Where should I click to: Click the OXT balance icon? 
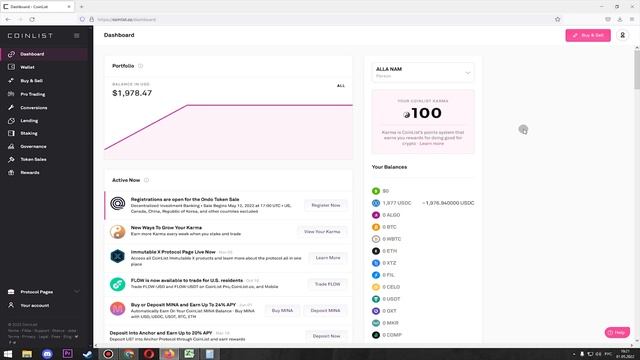pyautogui.click(x=376, y=311)
